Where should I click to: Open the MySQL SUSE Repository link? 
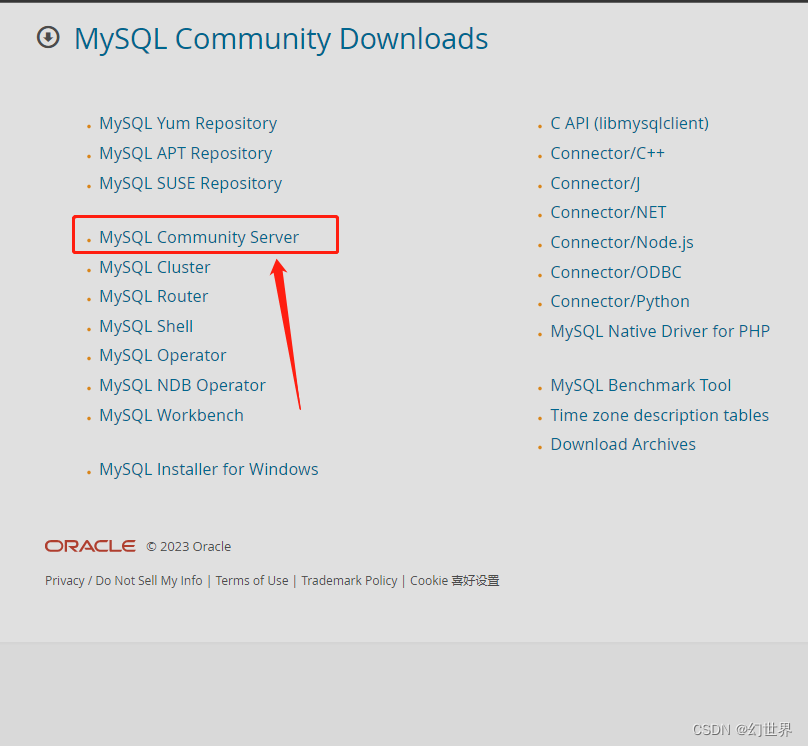190,183
